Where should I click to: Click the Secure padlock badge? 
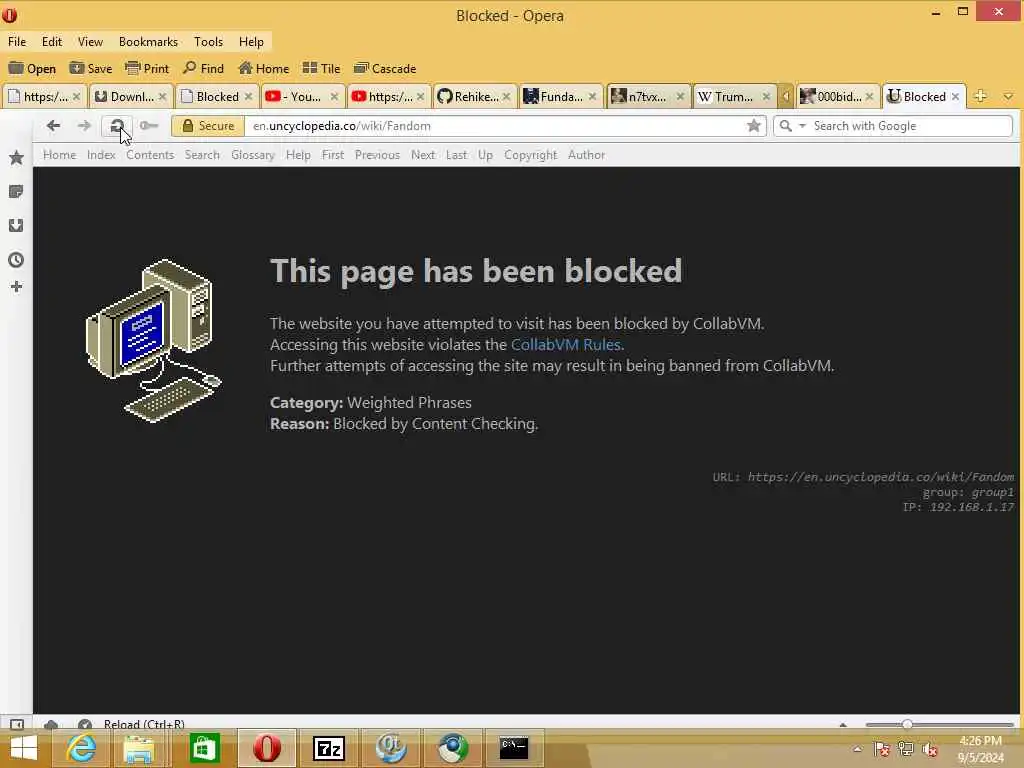pos(208,126)
